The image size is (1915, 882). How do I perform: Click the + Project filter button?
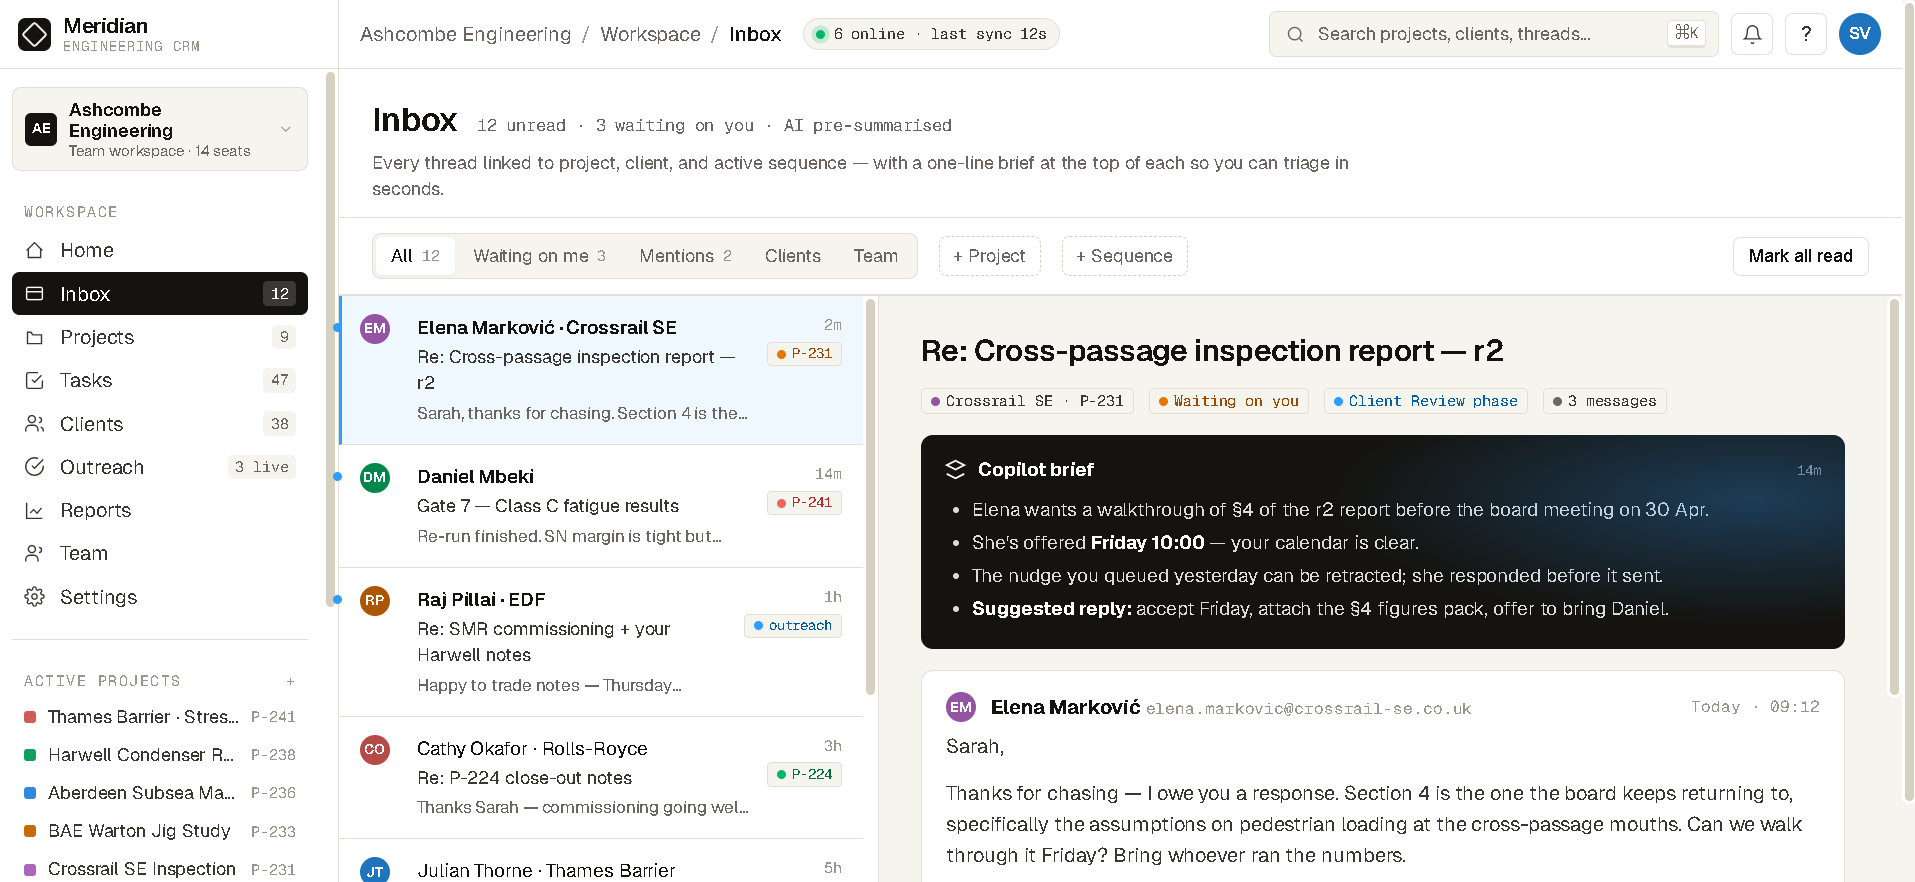point(990,256)
